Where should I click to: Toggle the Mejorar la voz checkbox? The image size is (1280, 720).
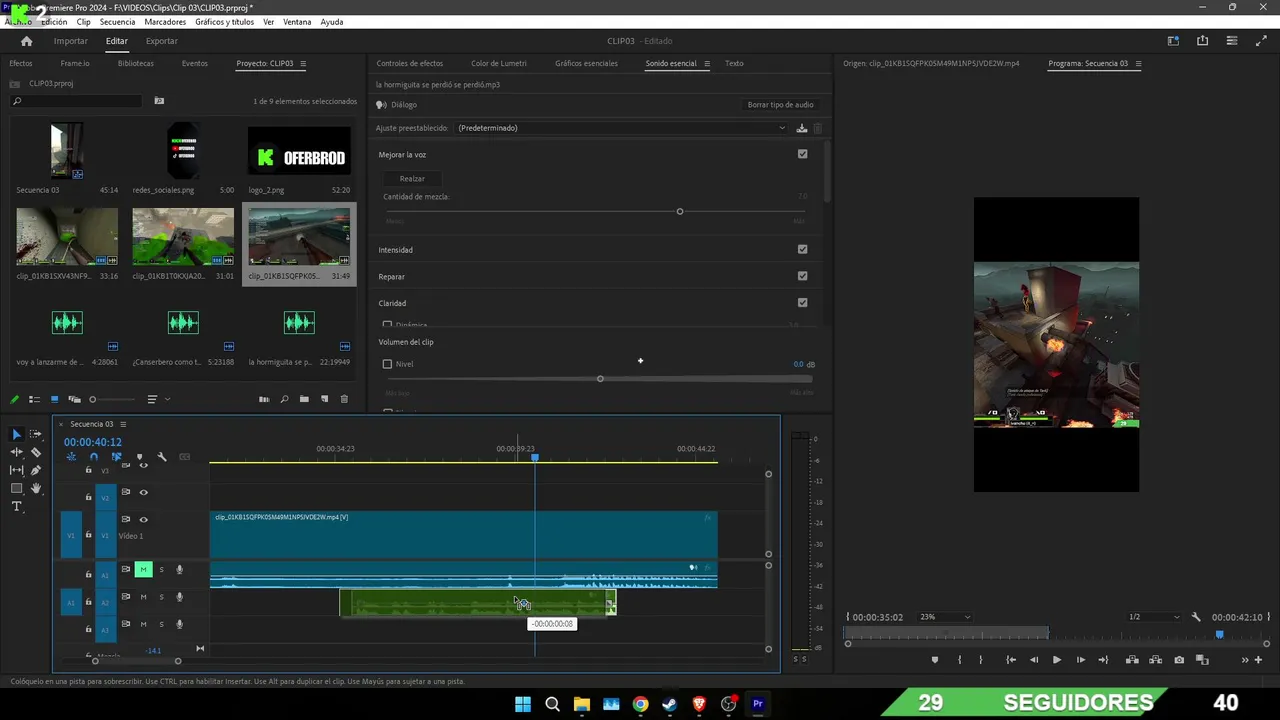pos(802,154)
